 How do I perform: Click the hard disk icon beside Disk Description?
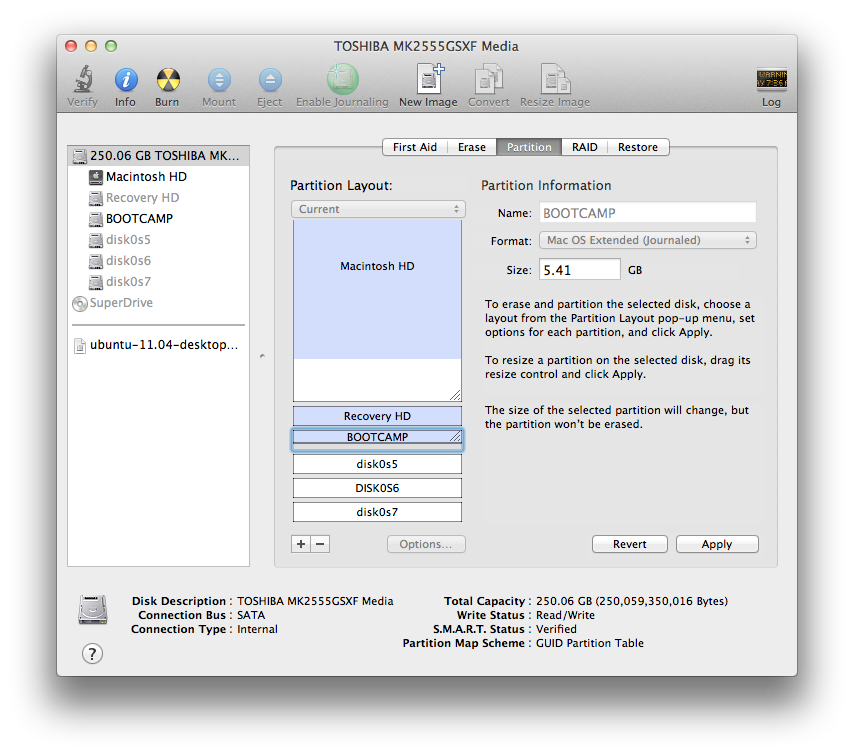pos(93,609)
